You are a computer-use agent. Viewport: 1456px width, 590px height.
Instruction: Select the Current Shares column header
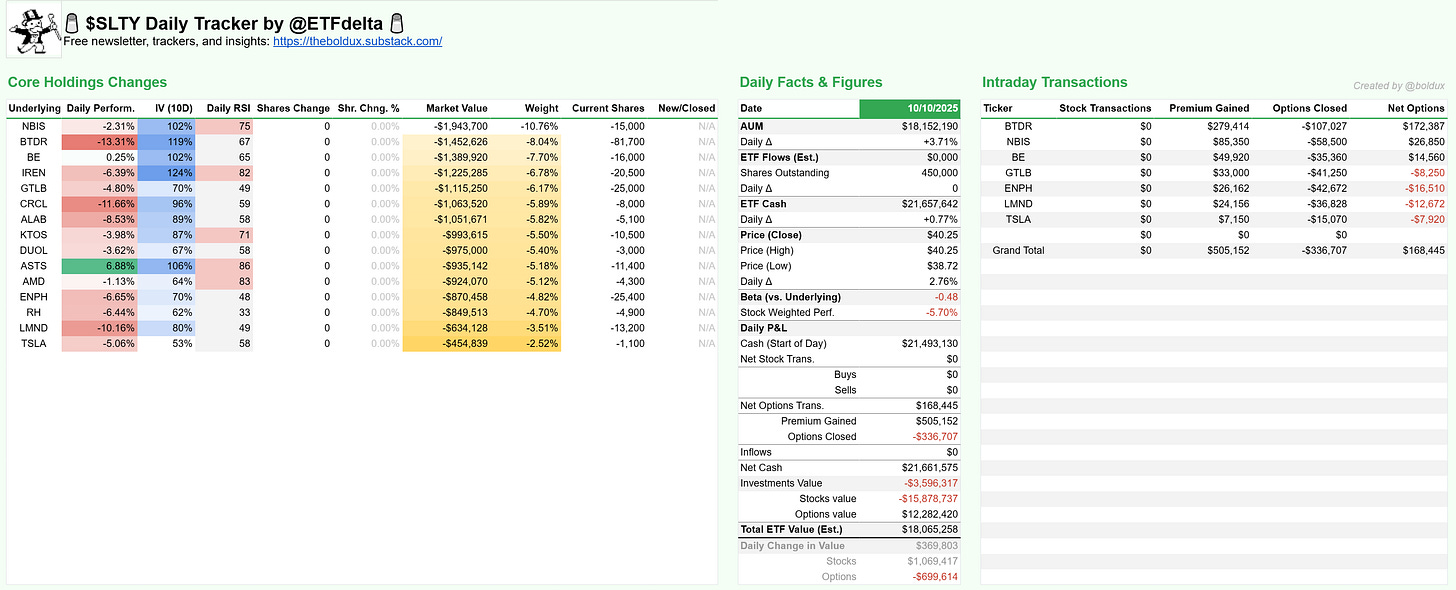(x=608, y=108)
